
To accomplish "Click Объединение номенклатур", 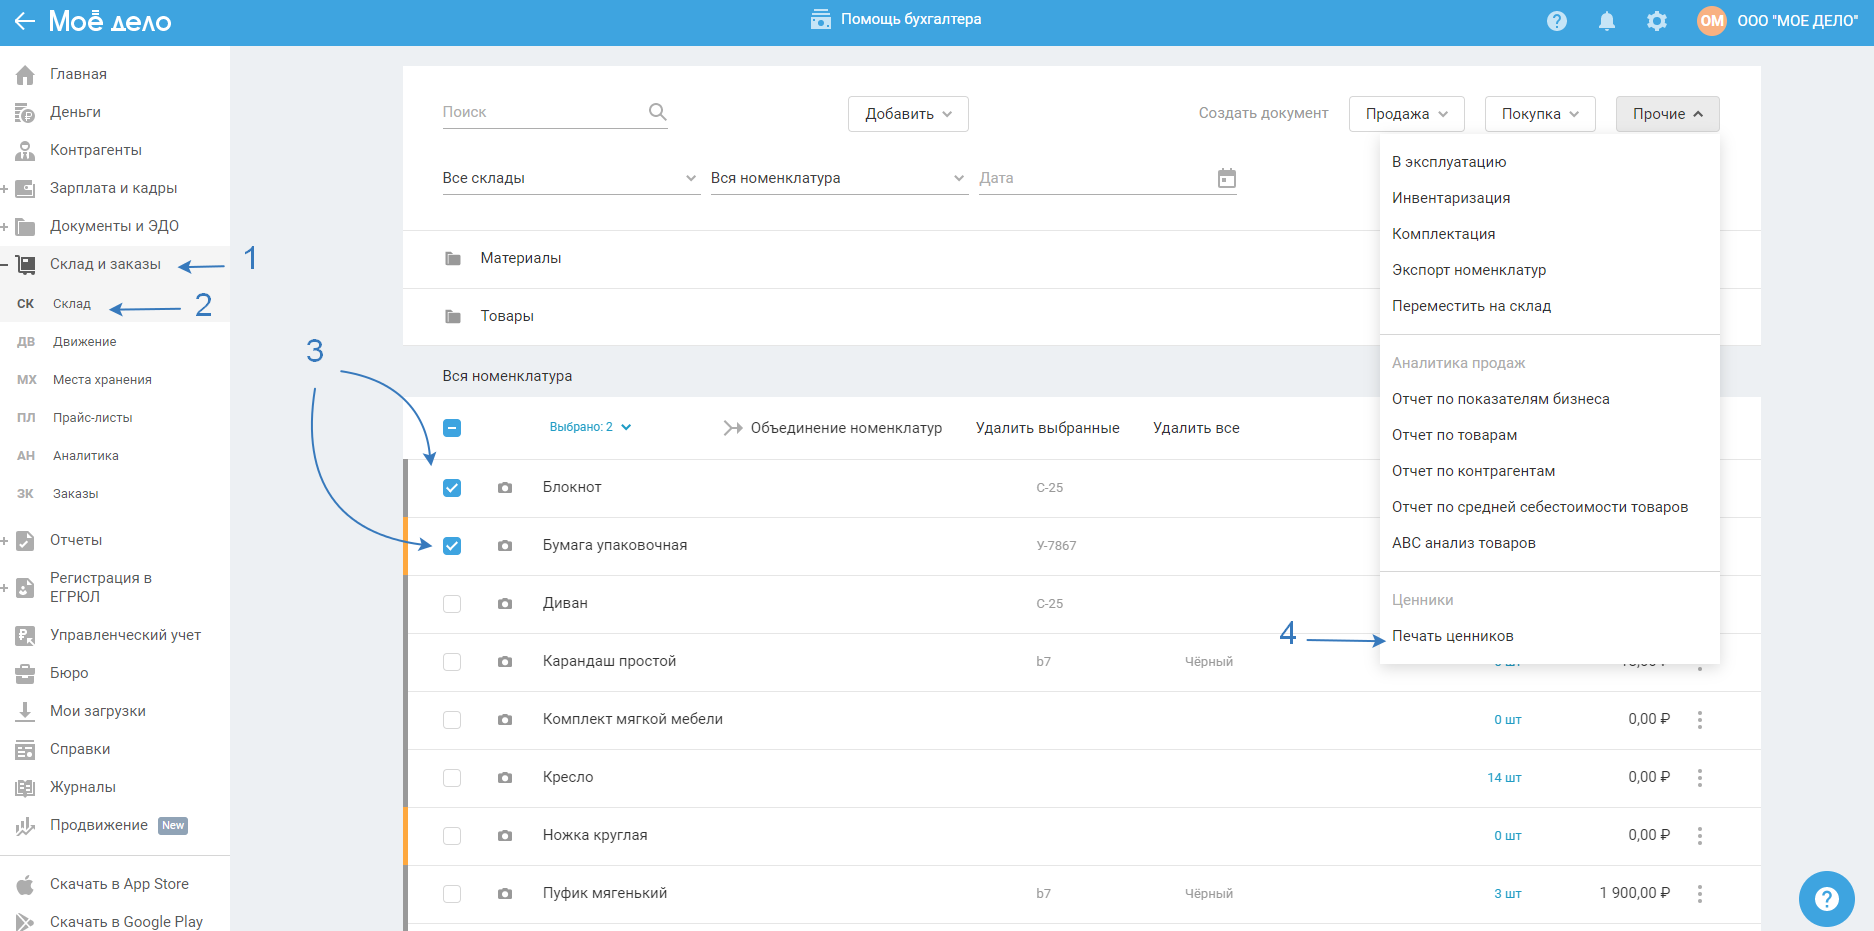I will click(x=845, y=428).
